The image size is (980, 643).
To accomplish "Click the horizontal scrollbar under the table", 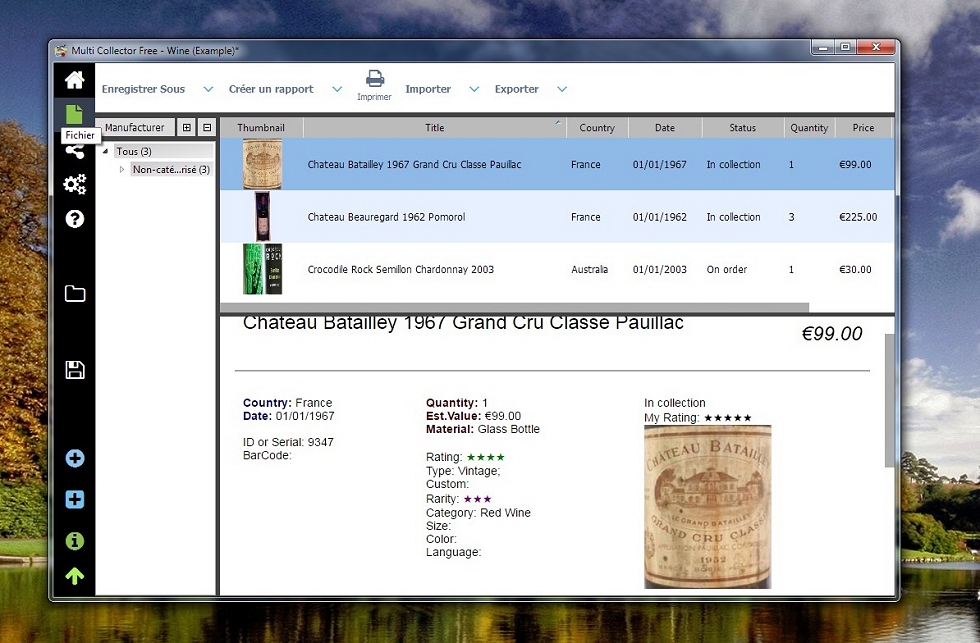I will pyautogui.click(x=515, y=307).
